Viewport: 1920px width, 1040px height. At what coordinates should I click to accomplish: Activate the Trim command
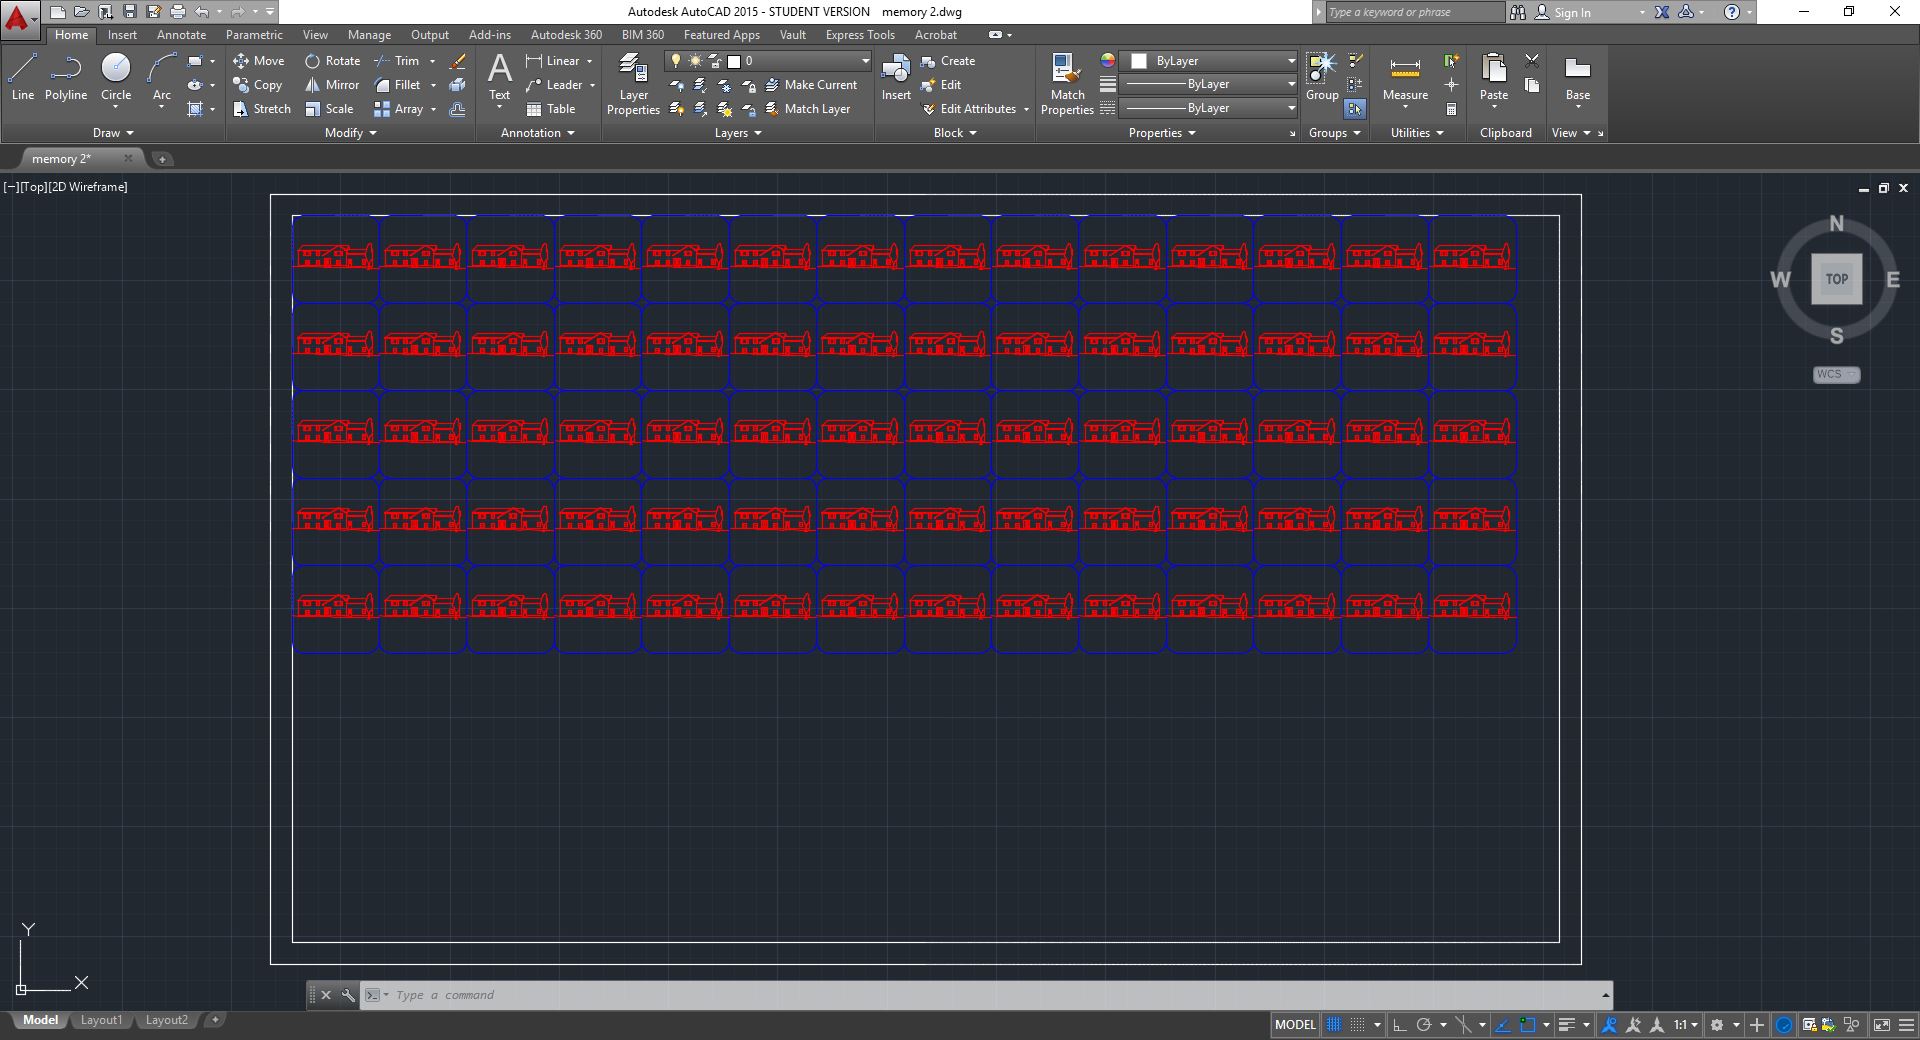click(397, 61)
